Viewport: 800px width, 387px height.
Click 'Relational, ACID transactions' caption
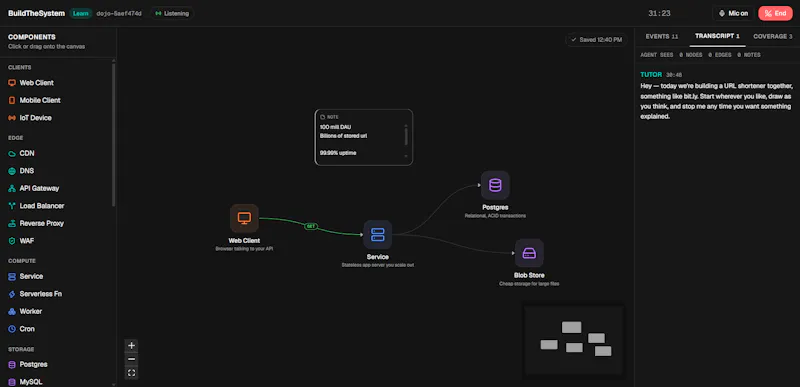[x=495, y=216]
